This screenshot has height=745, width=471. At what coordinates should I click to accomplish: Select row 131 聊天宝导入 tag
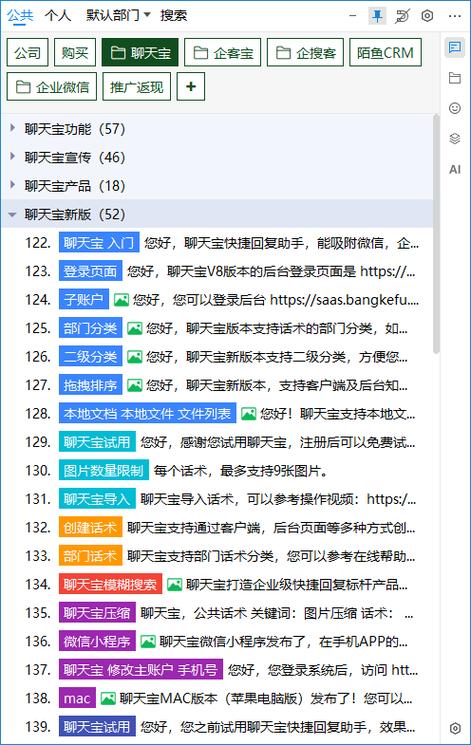point(97,499)
